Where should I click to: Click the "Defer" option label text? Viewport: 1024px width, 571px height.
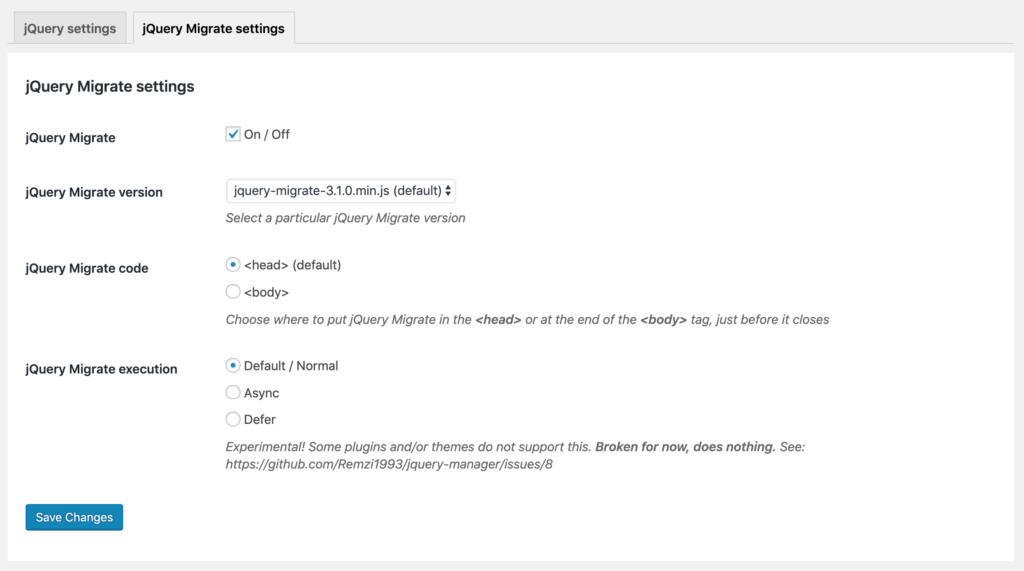[259, 419]
